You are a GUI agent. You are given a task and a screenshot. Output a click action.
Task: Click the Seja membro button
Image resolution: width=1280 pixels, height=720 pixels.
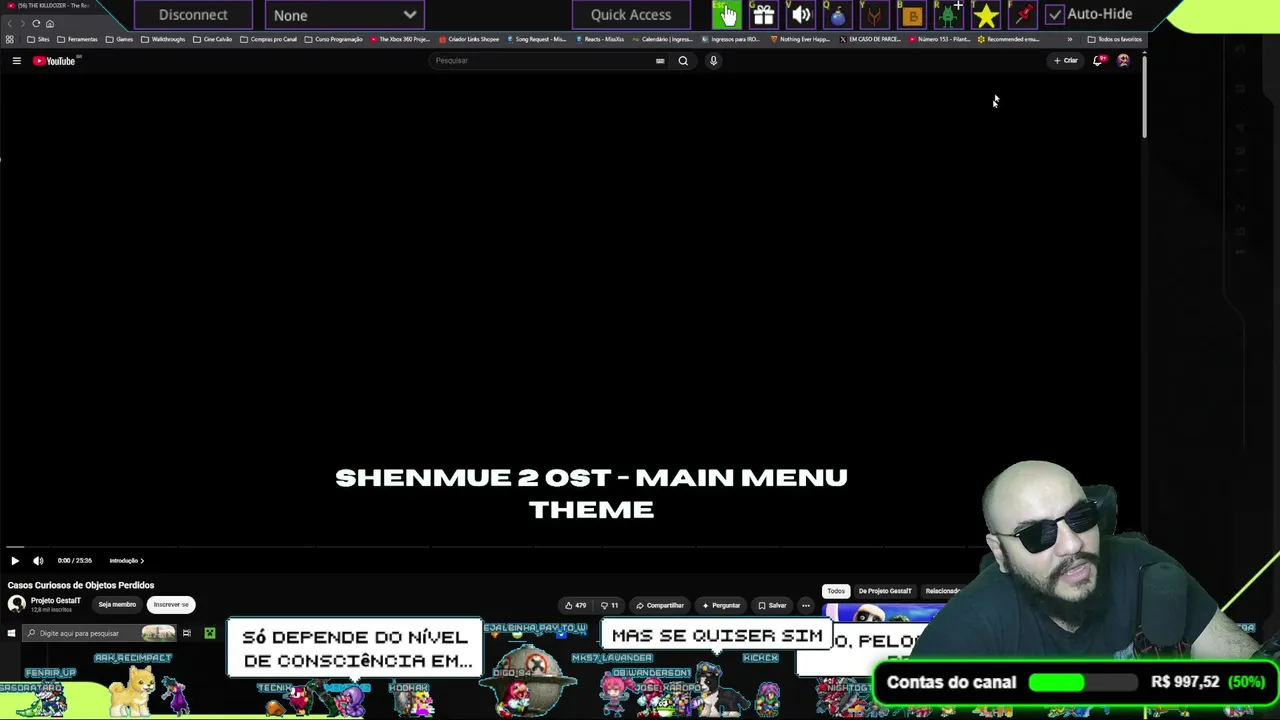pyautogui.click(x=117, y=604)
